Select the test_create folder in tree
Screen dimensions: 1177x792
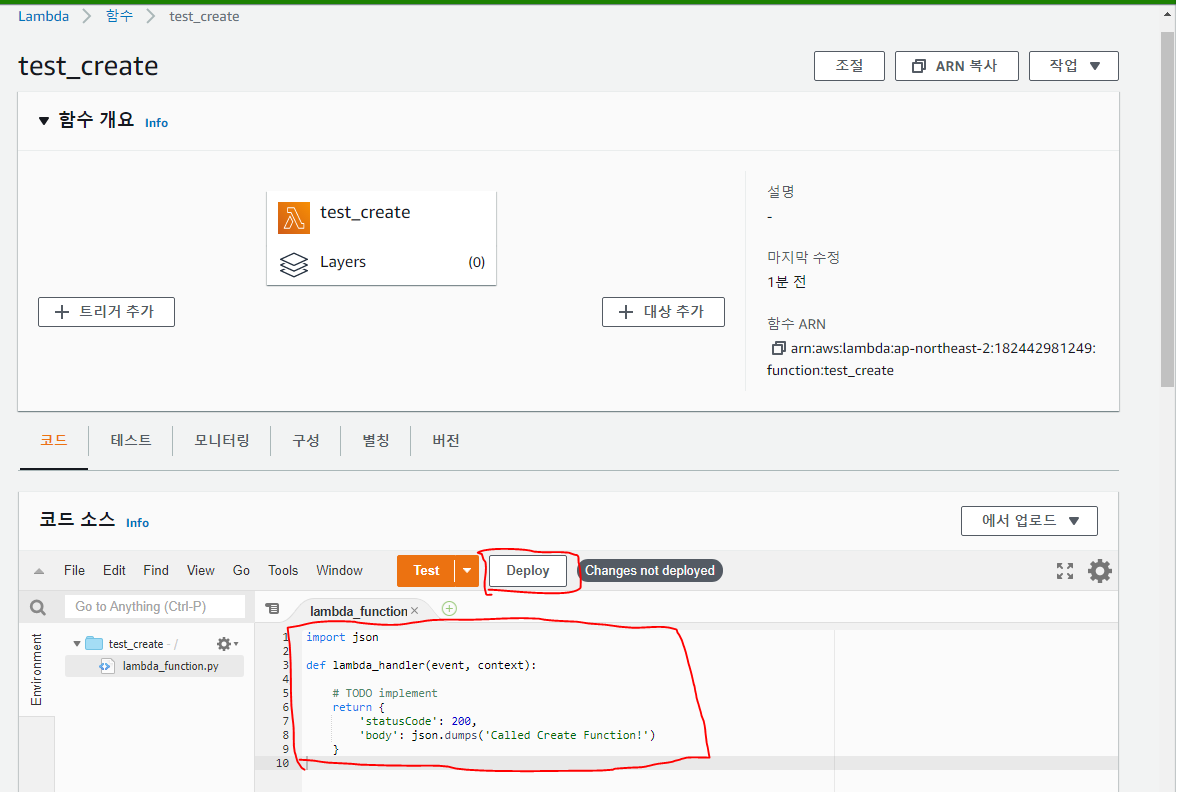(x=136, y=644)
